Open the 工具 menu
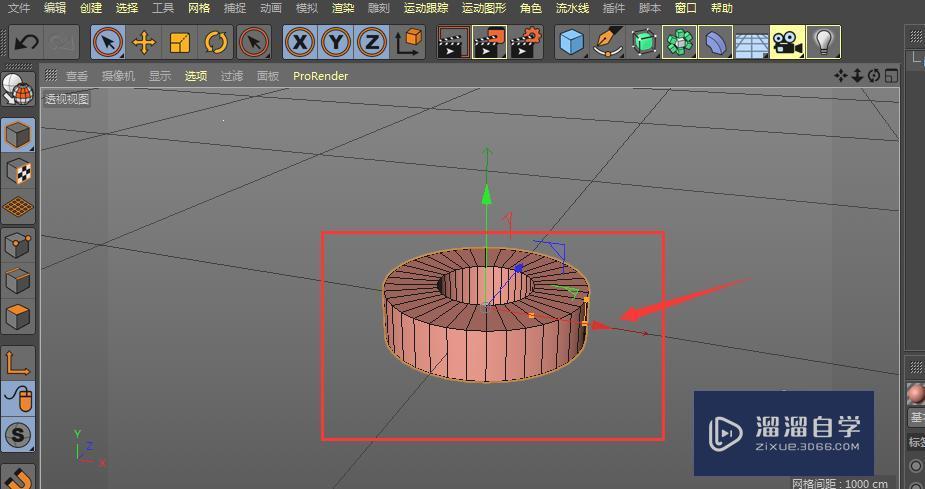 click(x=163, y=8)
